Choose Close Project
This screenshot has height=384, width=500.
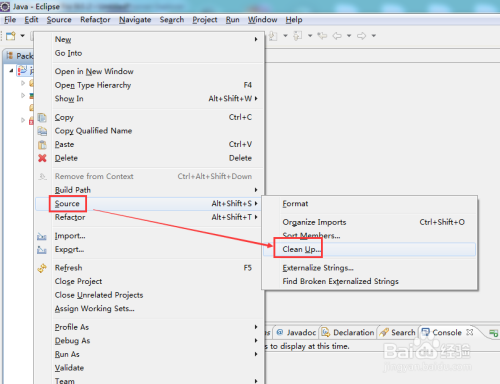click(x=148, y=281)
